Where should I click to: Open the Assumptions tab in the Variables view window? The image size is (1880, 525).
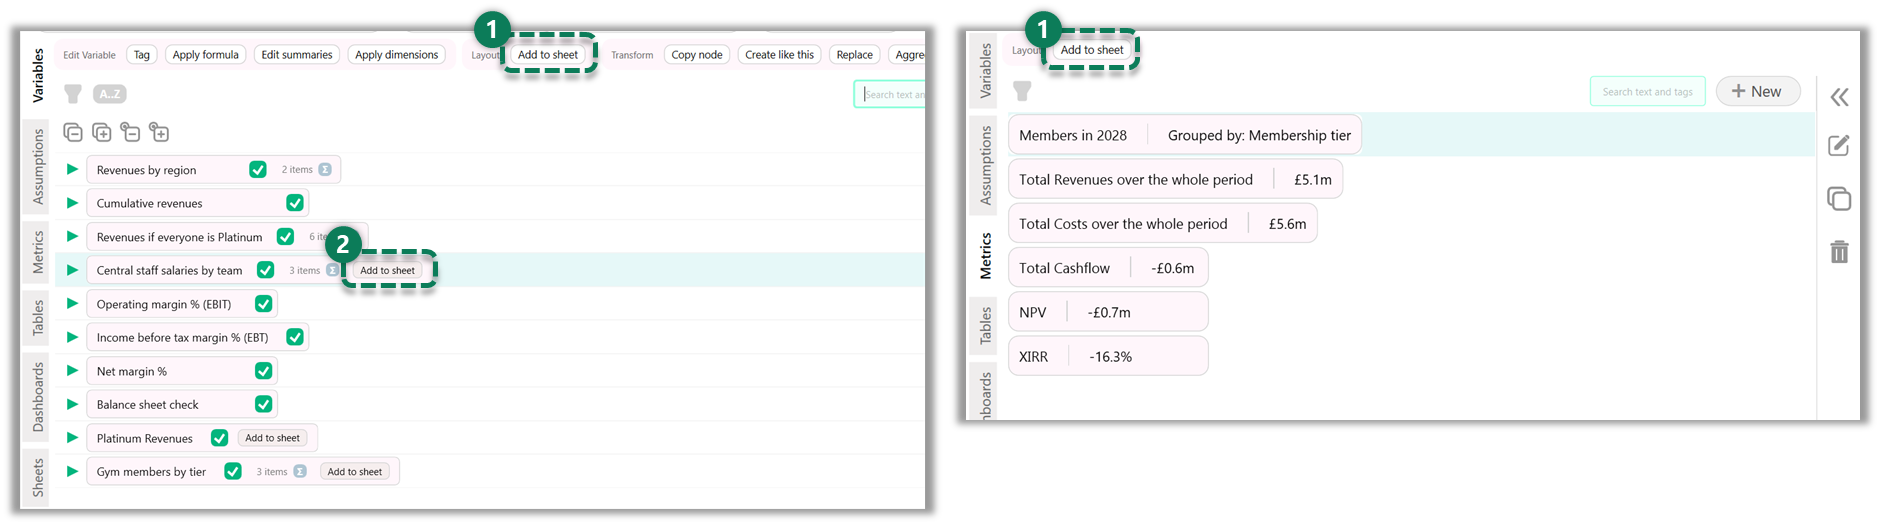(38, 167)
